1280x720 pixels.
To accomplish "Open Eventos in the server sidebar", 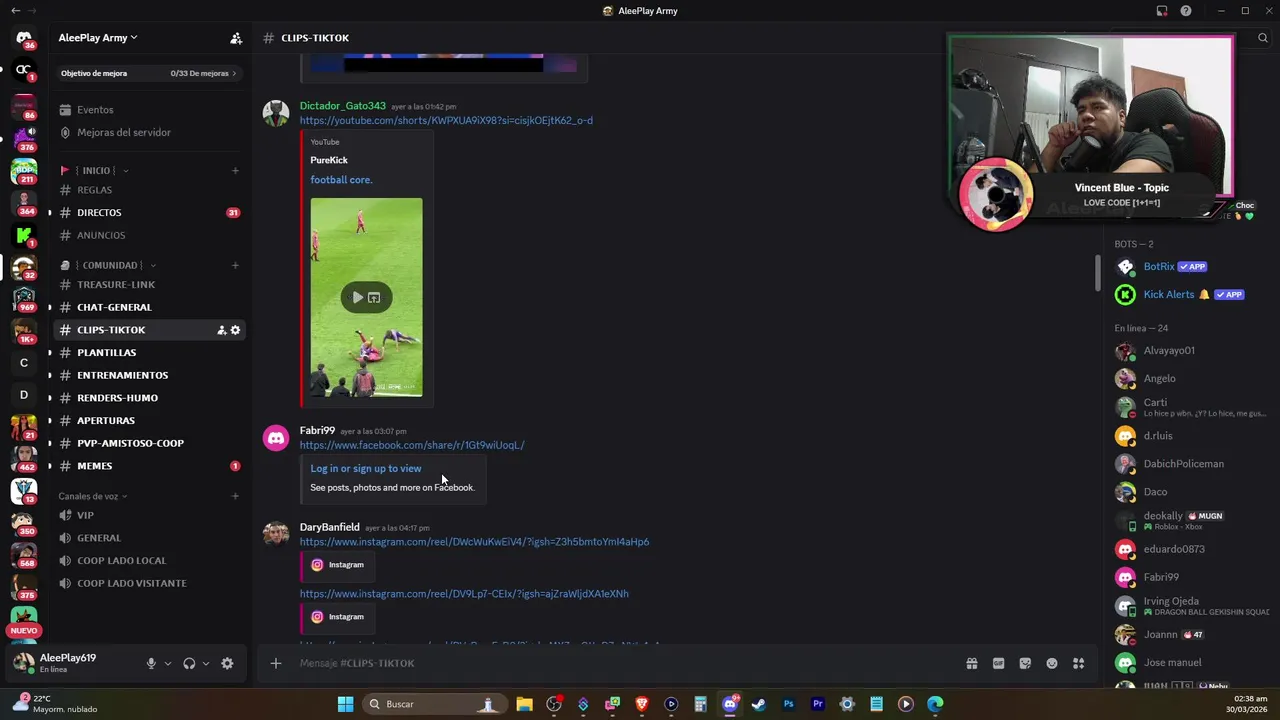I will tap(95, 110).
